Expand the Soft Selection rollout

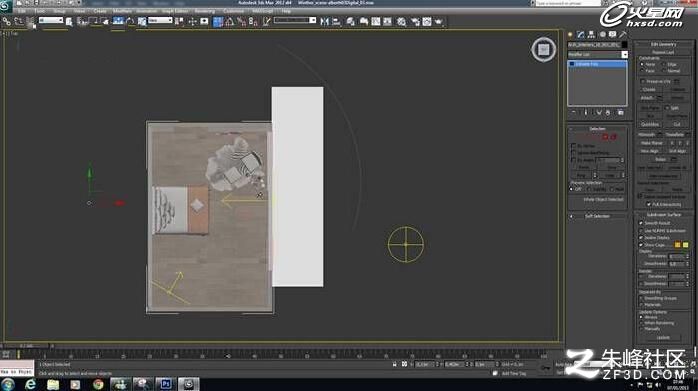point(597,216)
